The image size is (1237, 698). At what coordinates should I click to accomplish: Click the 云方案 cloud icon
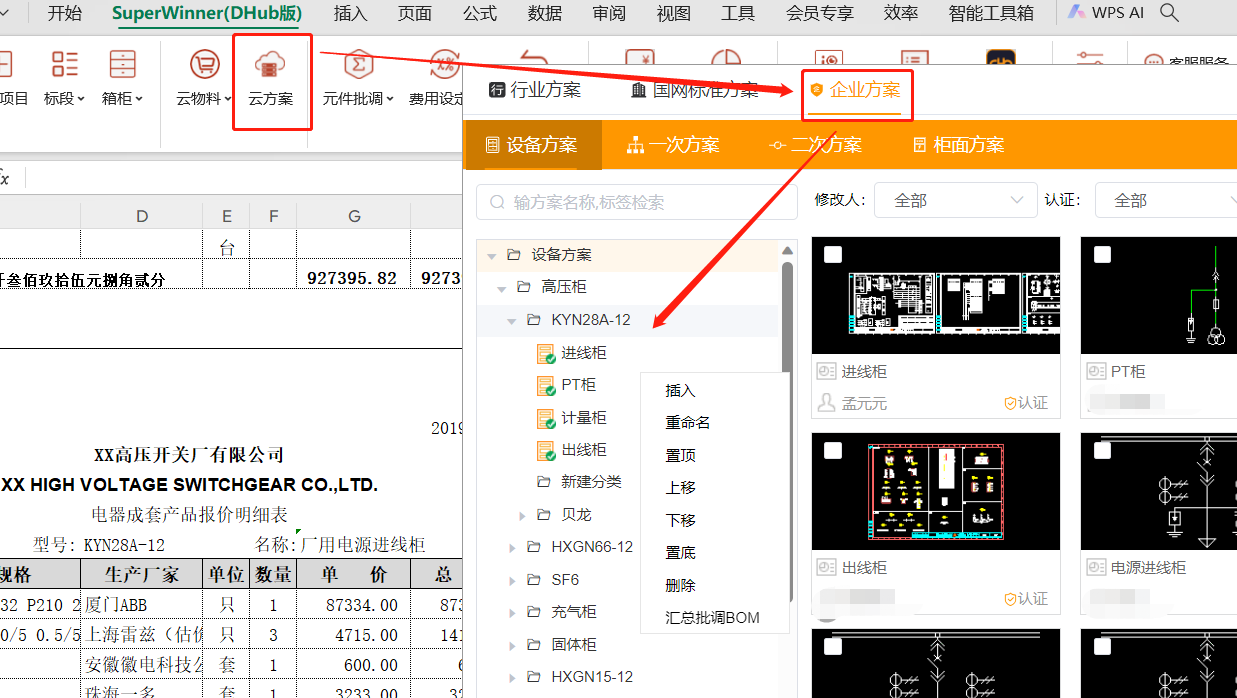272,65
